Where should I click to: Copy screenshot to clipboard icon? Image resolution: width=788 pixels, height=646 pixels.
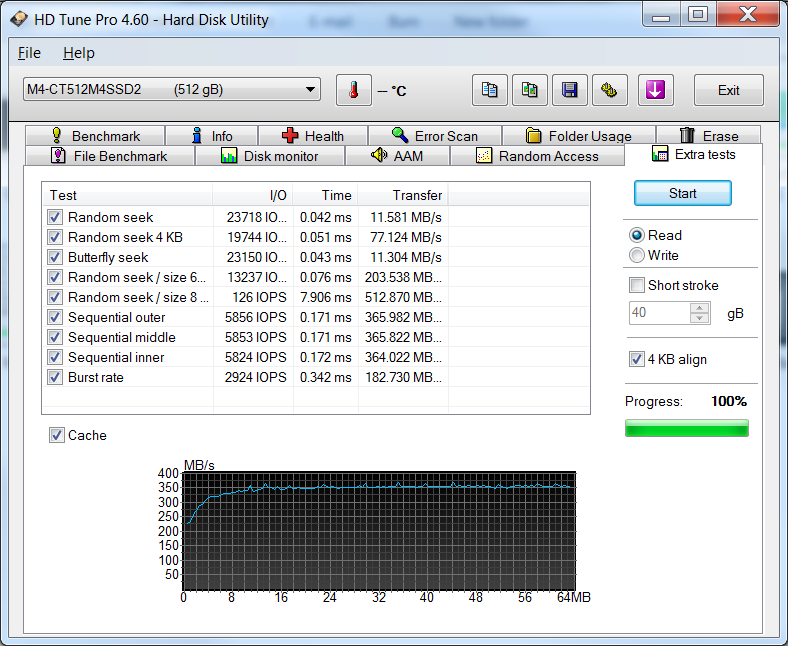tap(529, 90)
